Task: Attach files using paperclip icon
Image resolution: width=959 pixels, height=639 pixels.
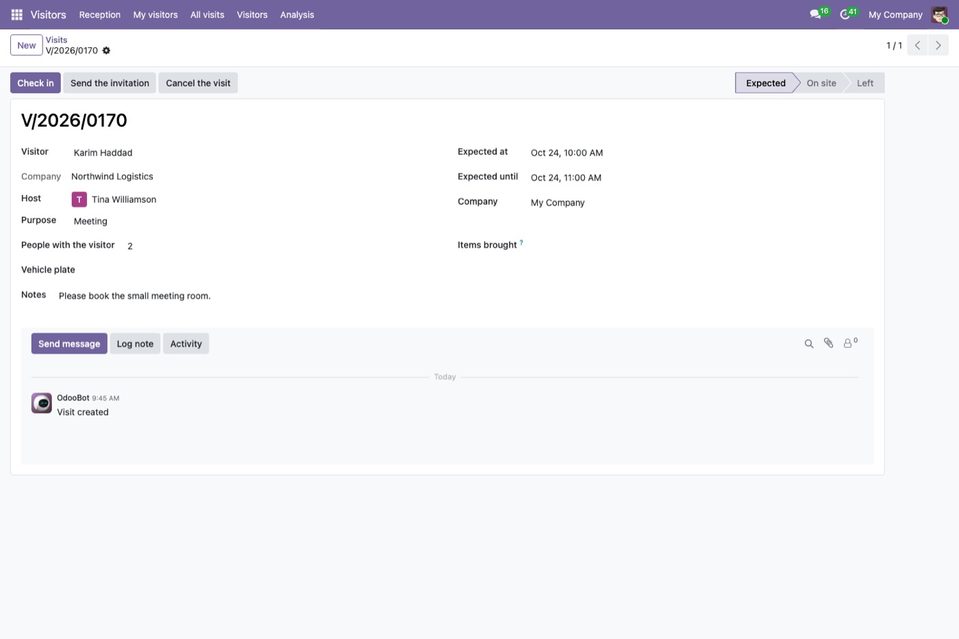Action: (x=828, y=343)
